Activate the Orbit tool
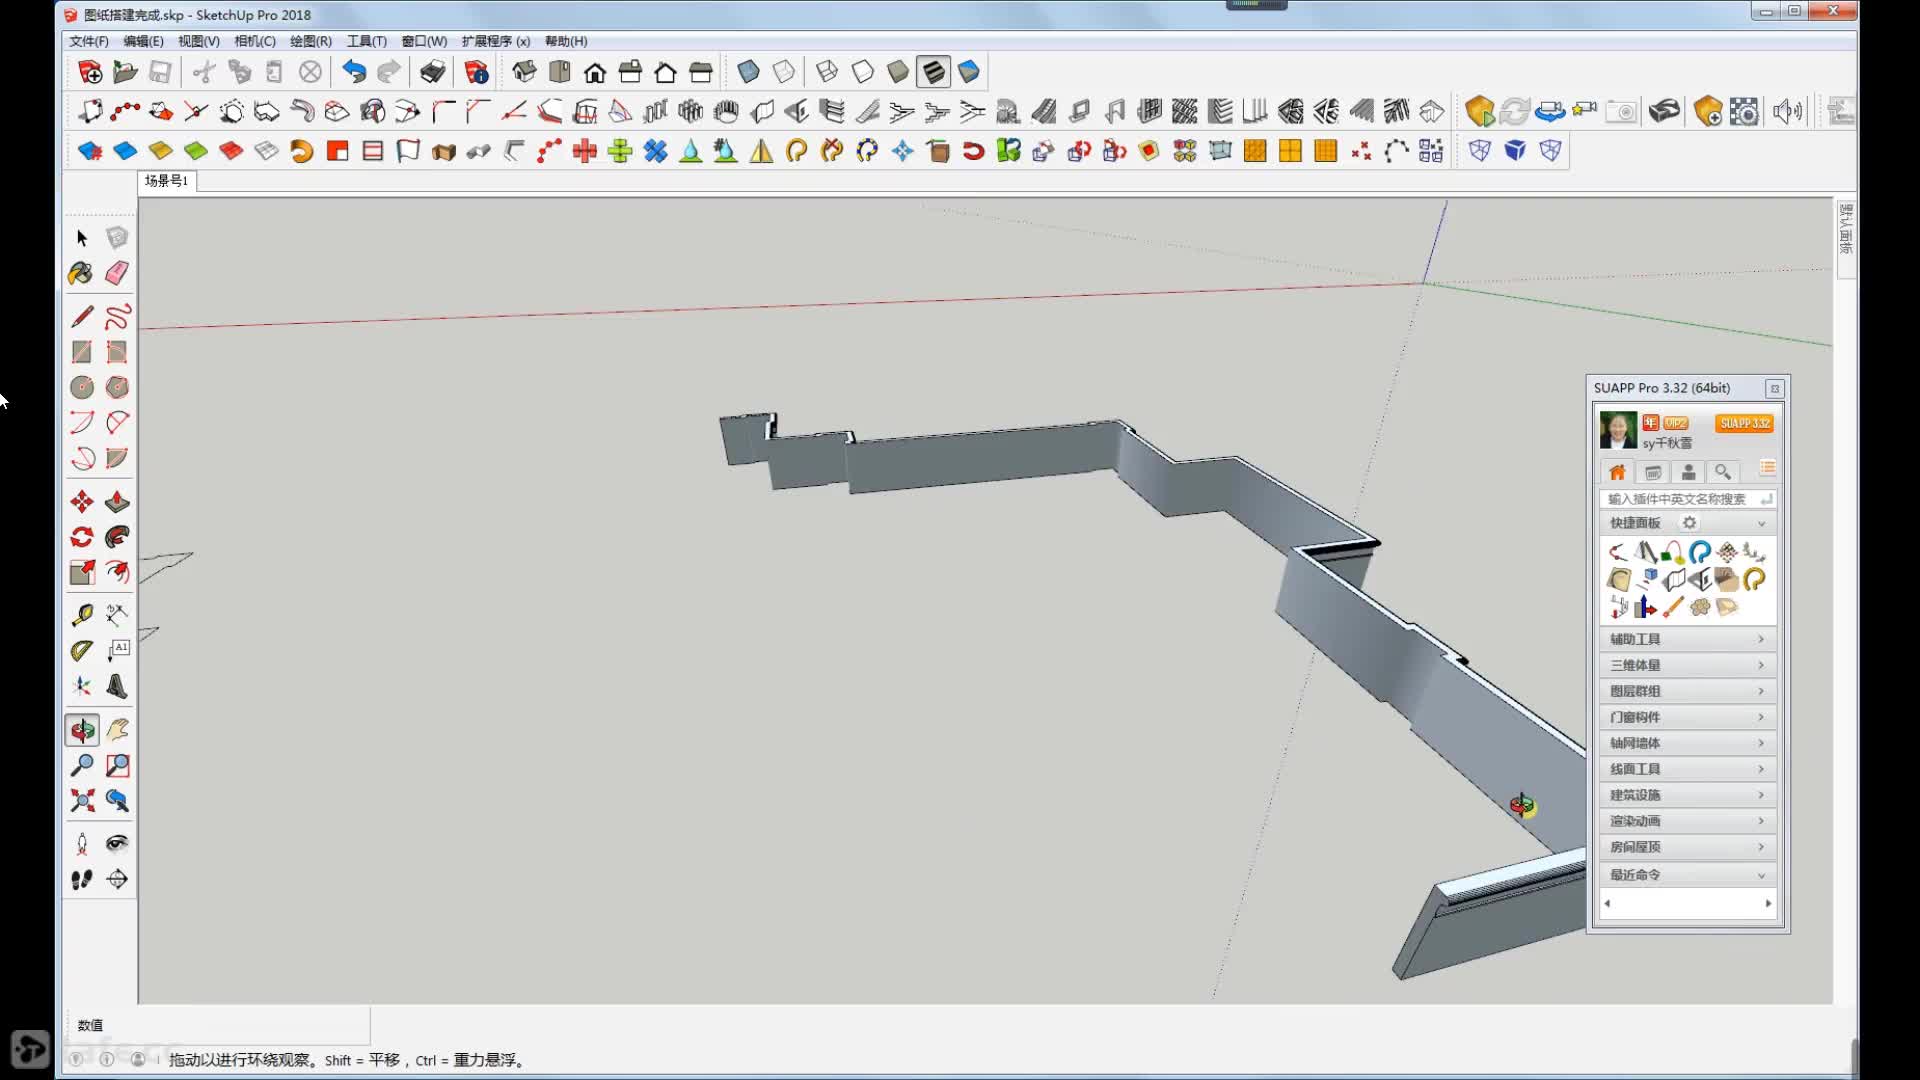Viewport: 1920px width, 1080px height. pyautogui.click(x=82, y=730)
